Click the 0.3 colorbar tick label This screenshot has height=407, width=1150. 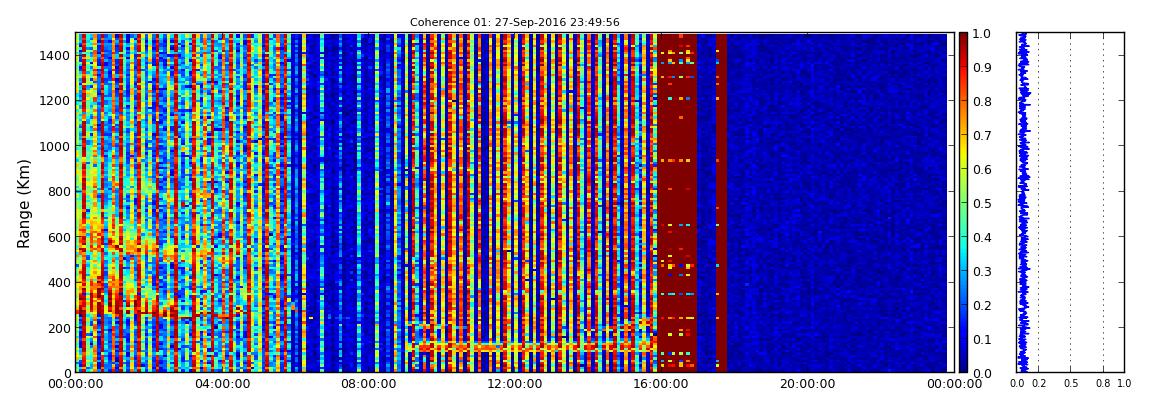point(981,271)
